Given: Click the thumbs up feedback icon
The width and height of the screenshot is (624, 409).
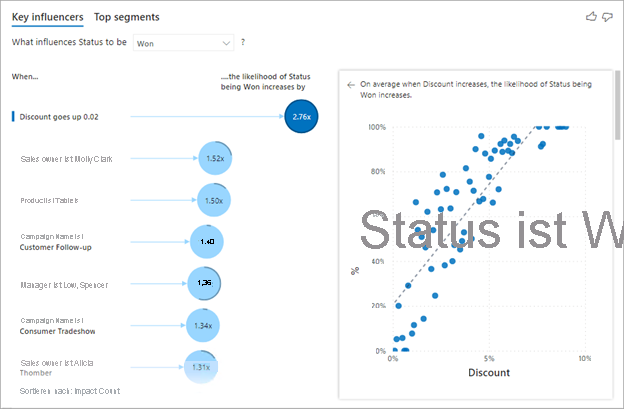Looking at the screenshot, I should 591,17.
